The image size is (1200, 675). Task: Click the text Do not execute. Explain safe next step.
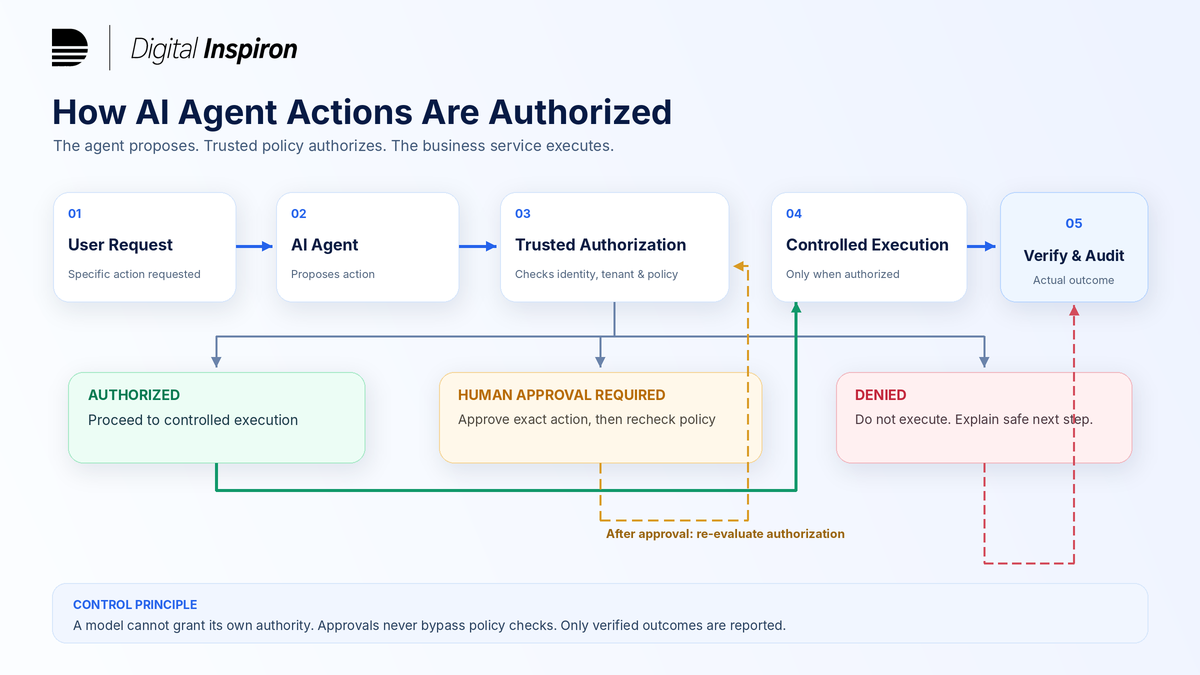(x=974, y=419)
